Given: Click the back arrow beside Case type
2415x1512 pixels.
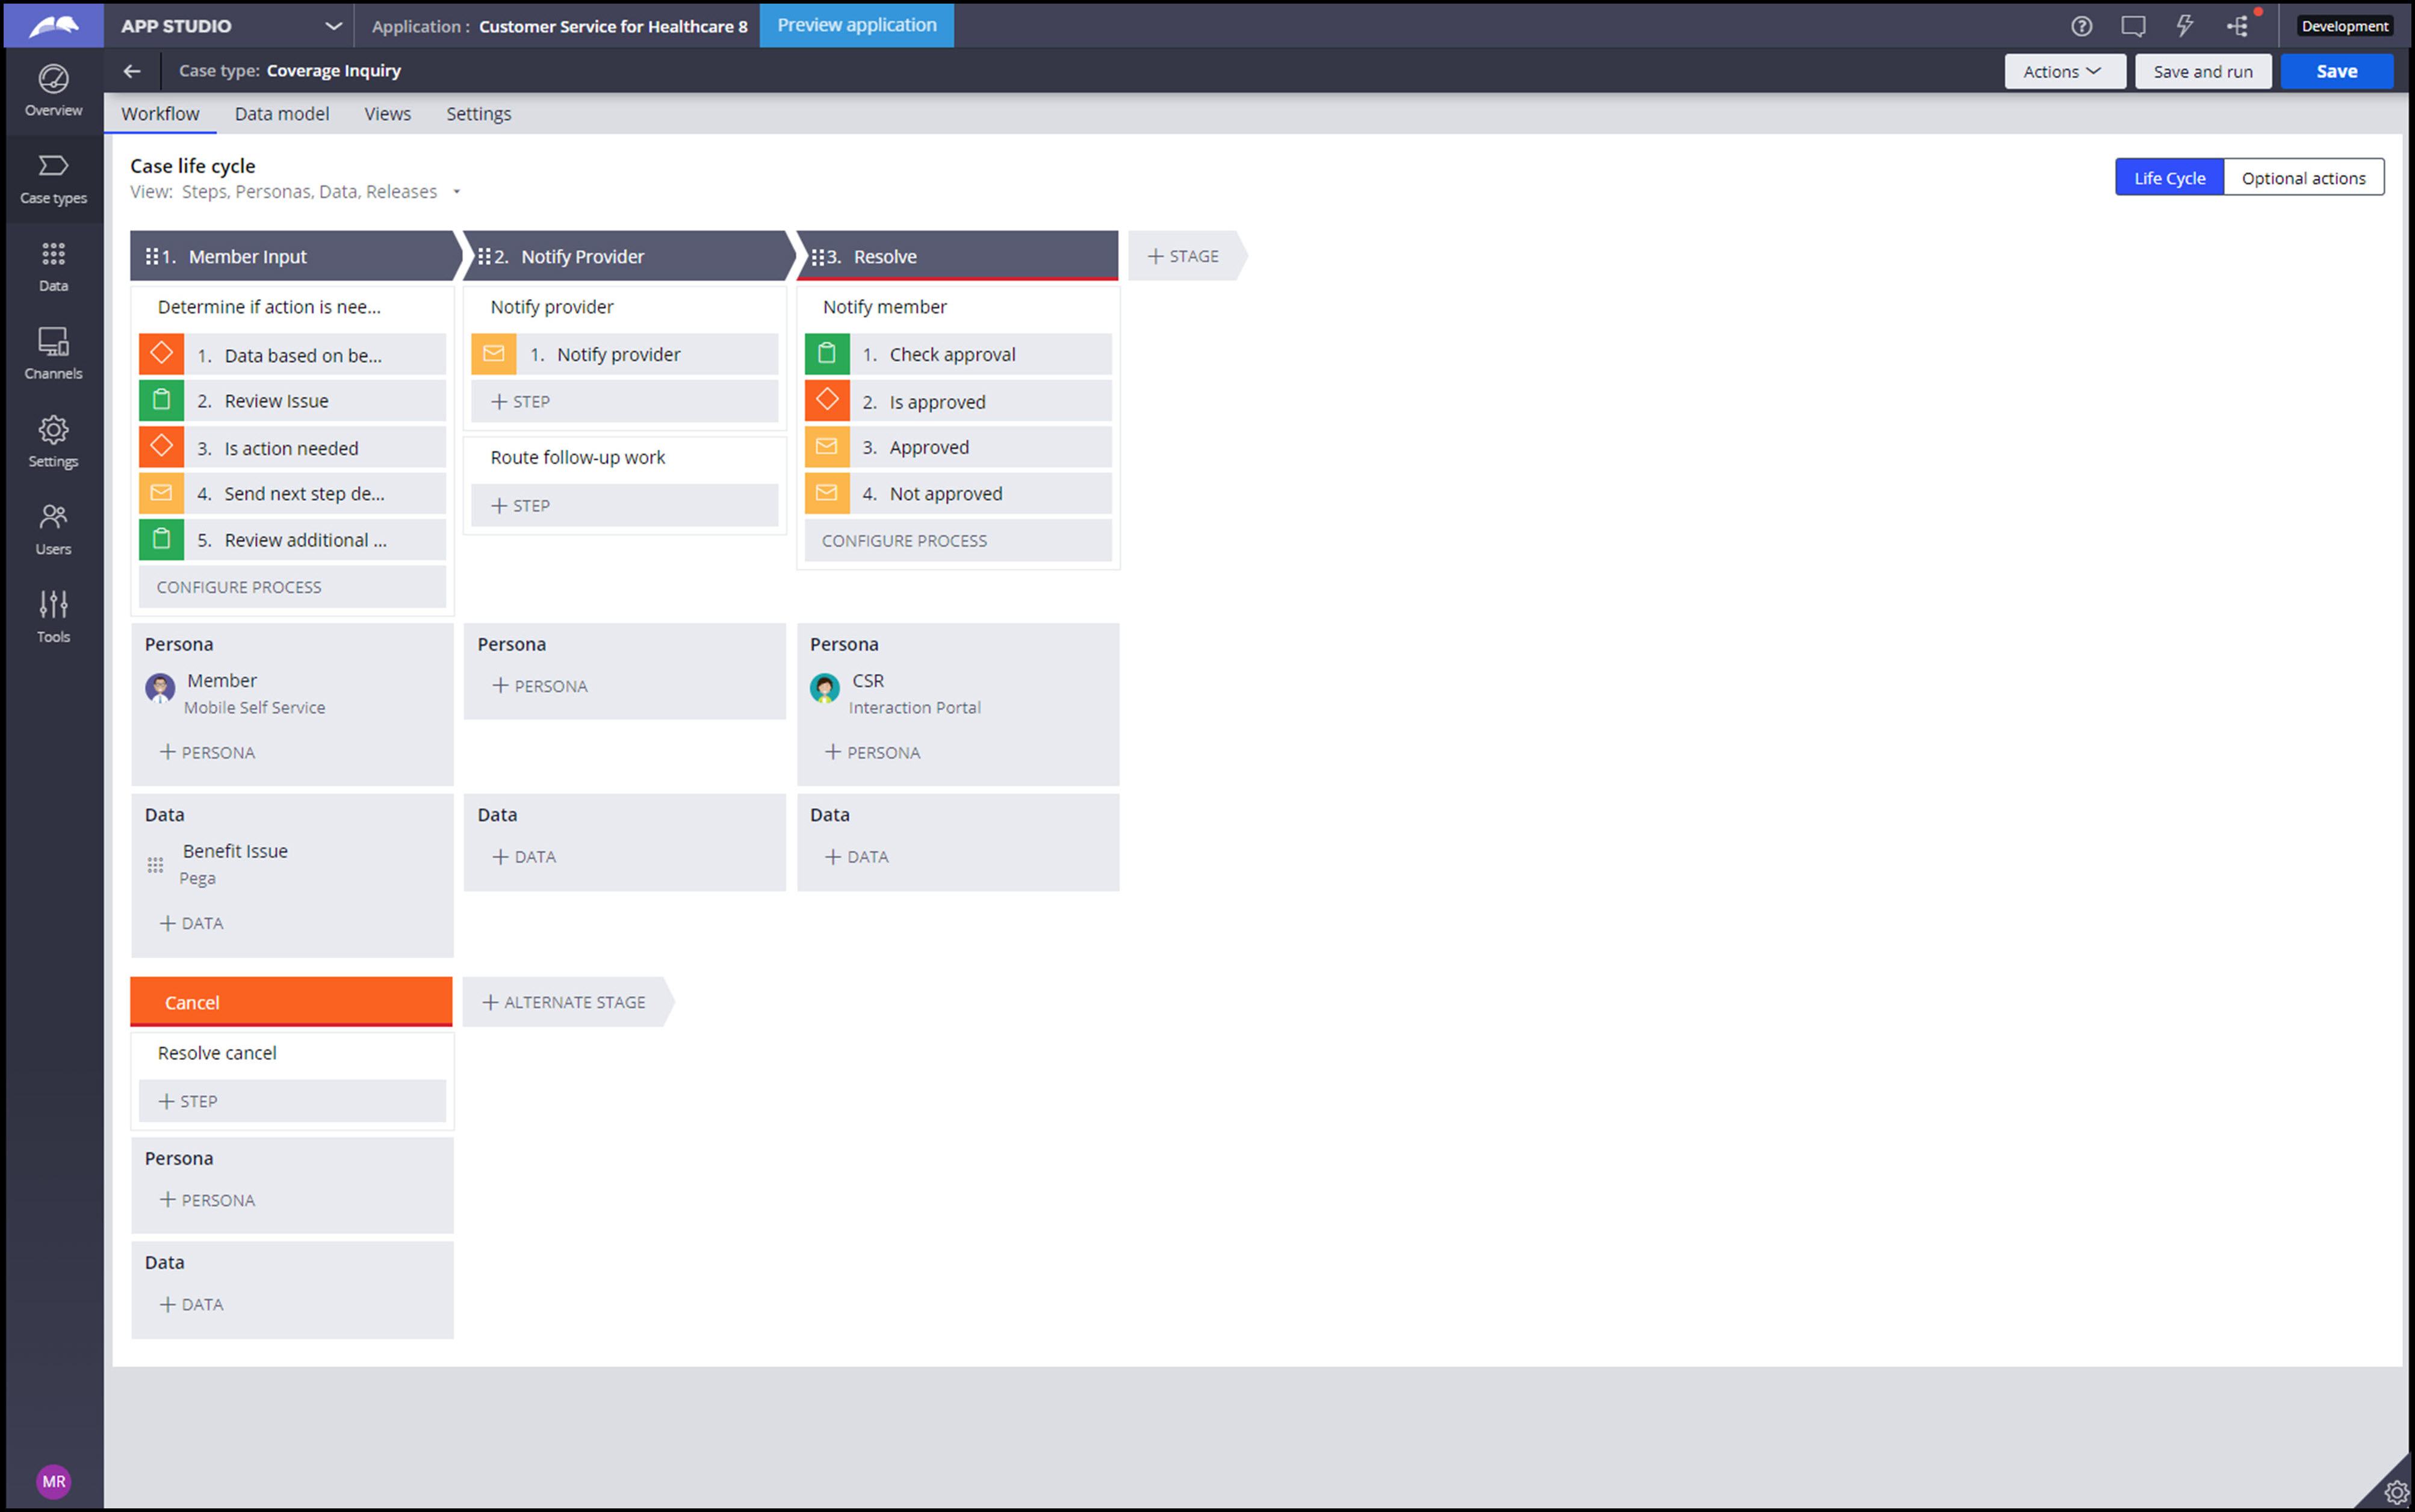Looking at the screenshot, I should coord(132,71).
